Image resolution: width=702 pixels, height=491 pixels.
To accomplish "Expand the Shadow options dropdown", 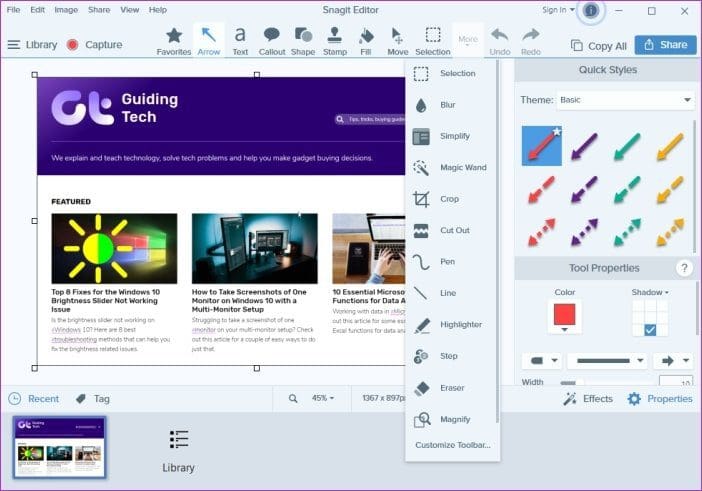I will tap(650, 292).
